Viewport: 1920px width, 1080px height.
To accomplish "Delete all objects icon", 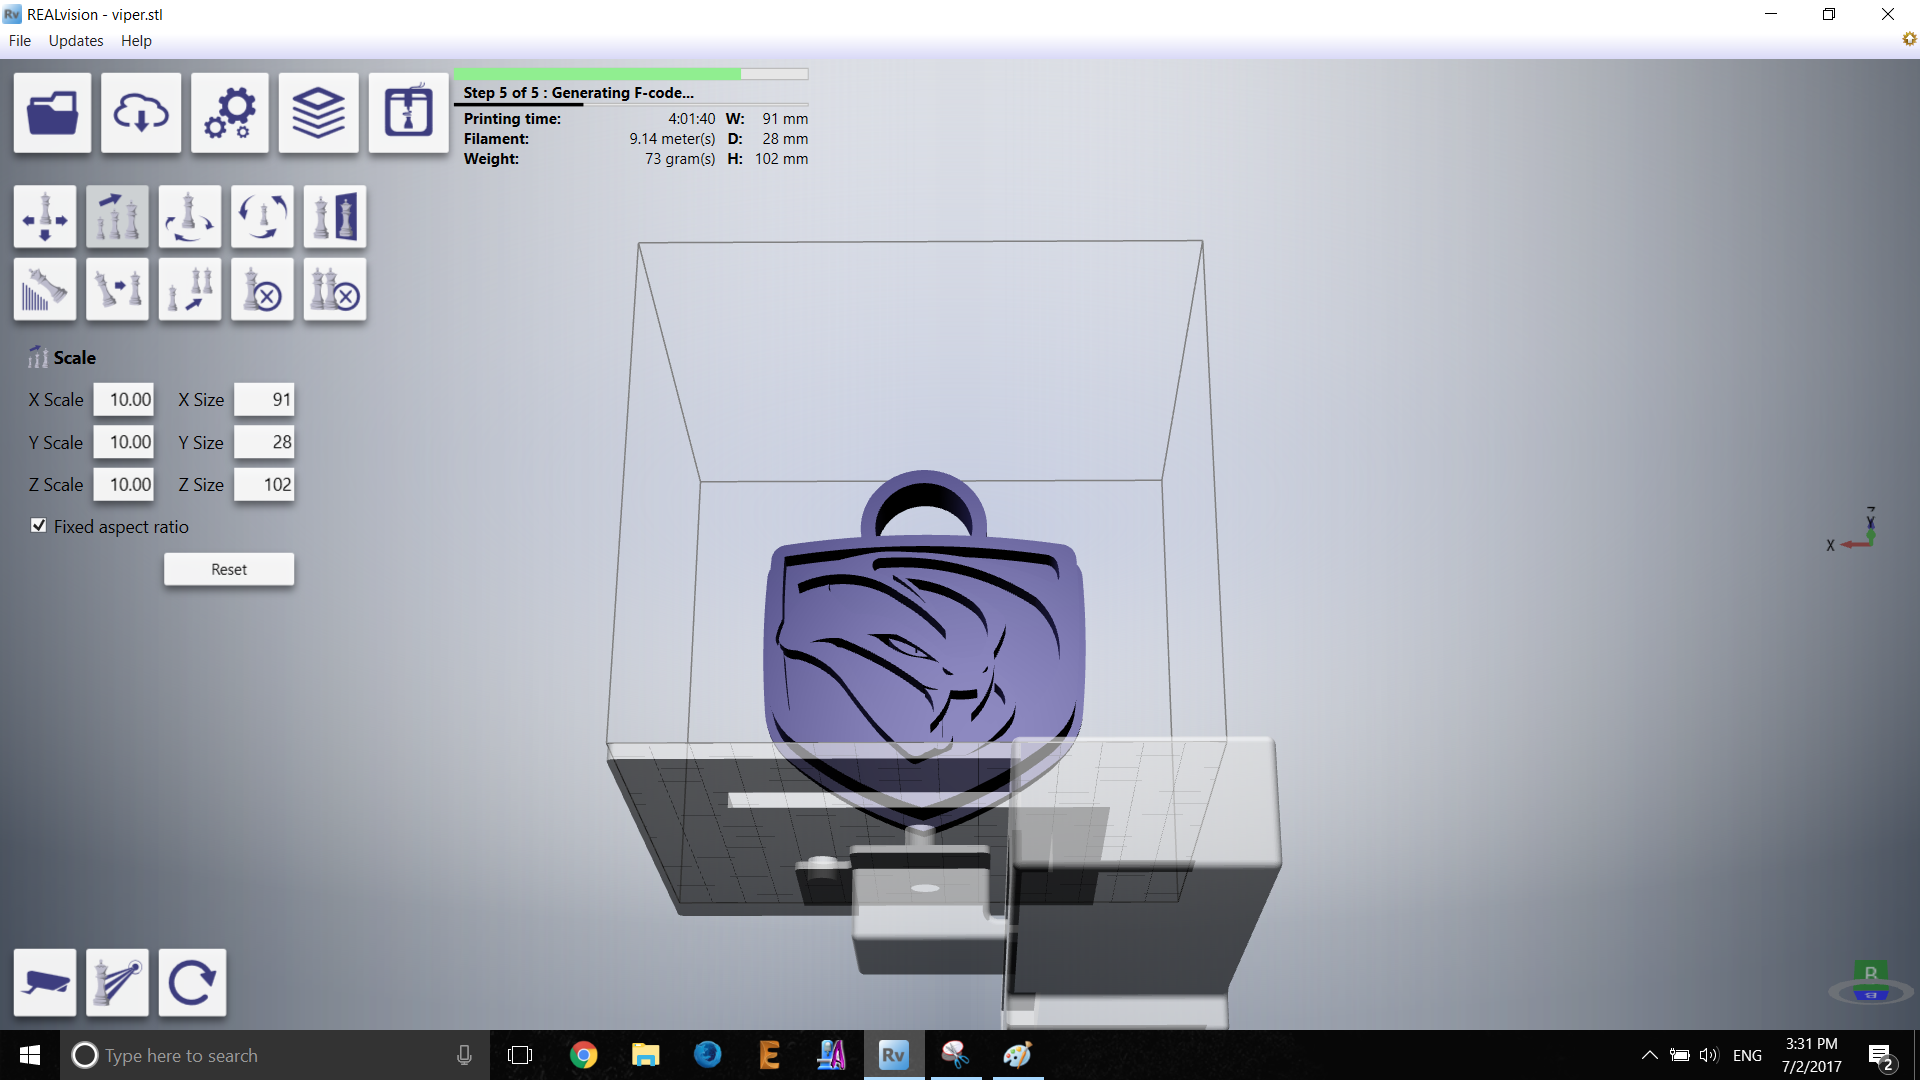I will point(335,289).
